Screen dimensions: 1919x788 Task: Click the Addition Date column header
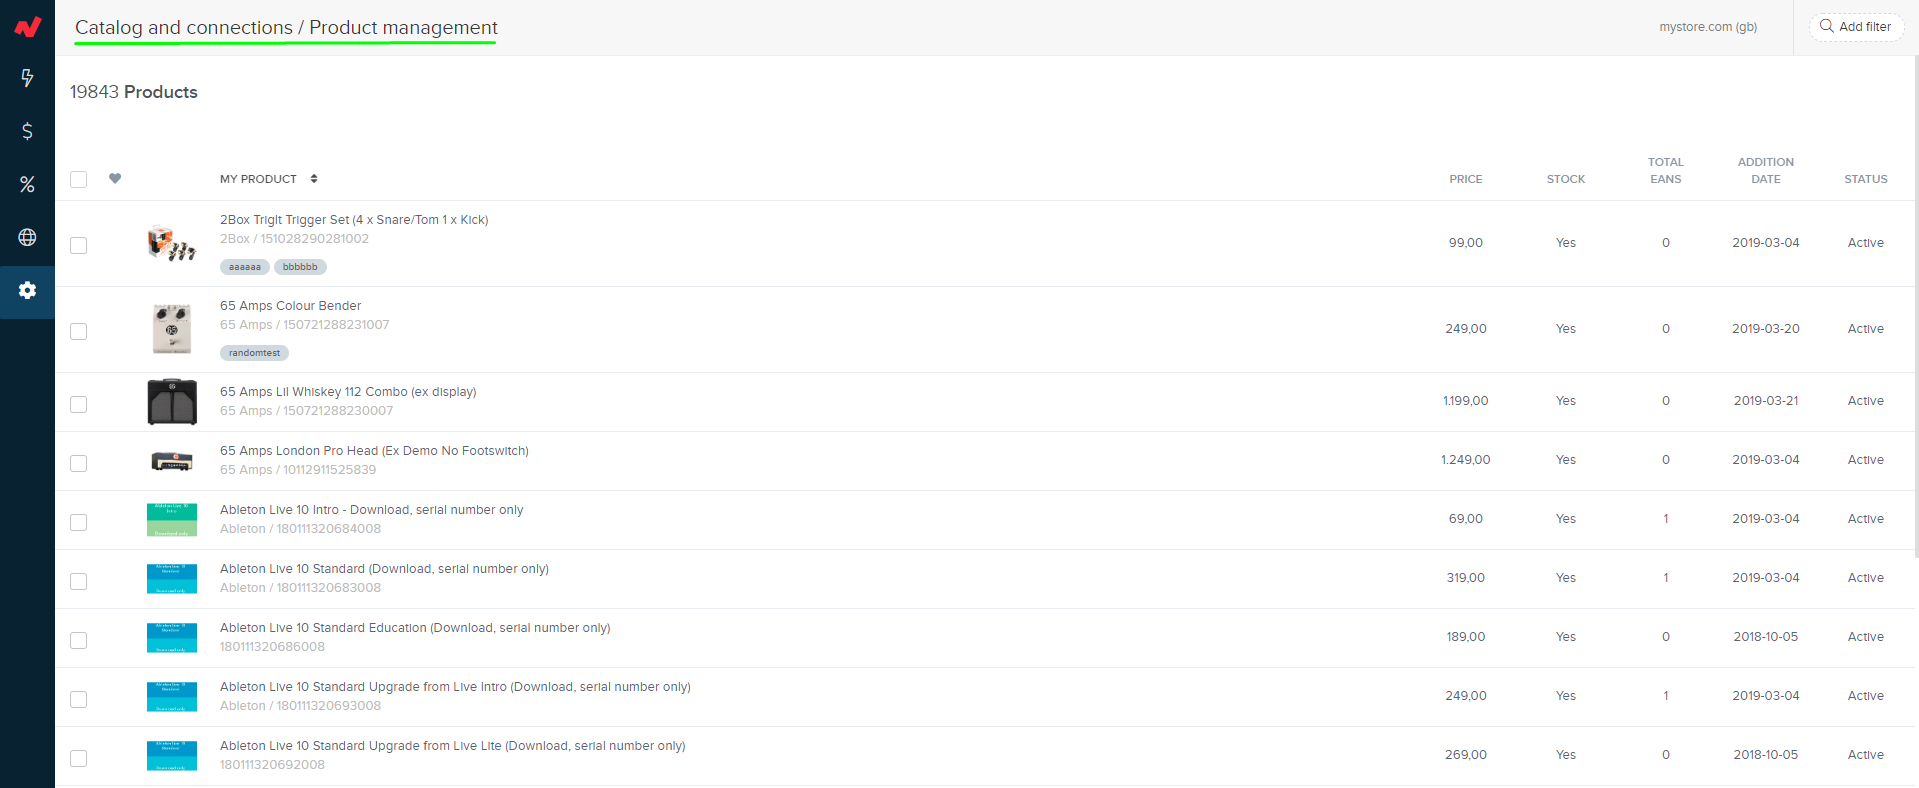tap(1765, 170)
